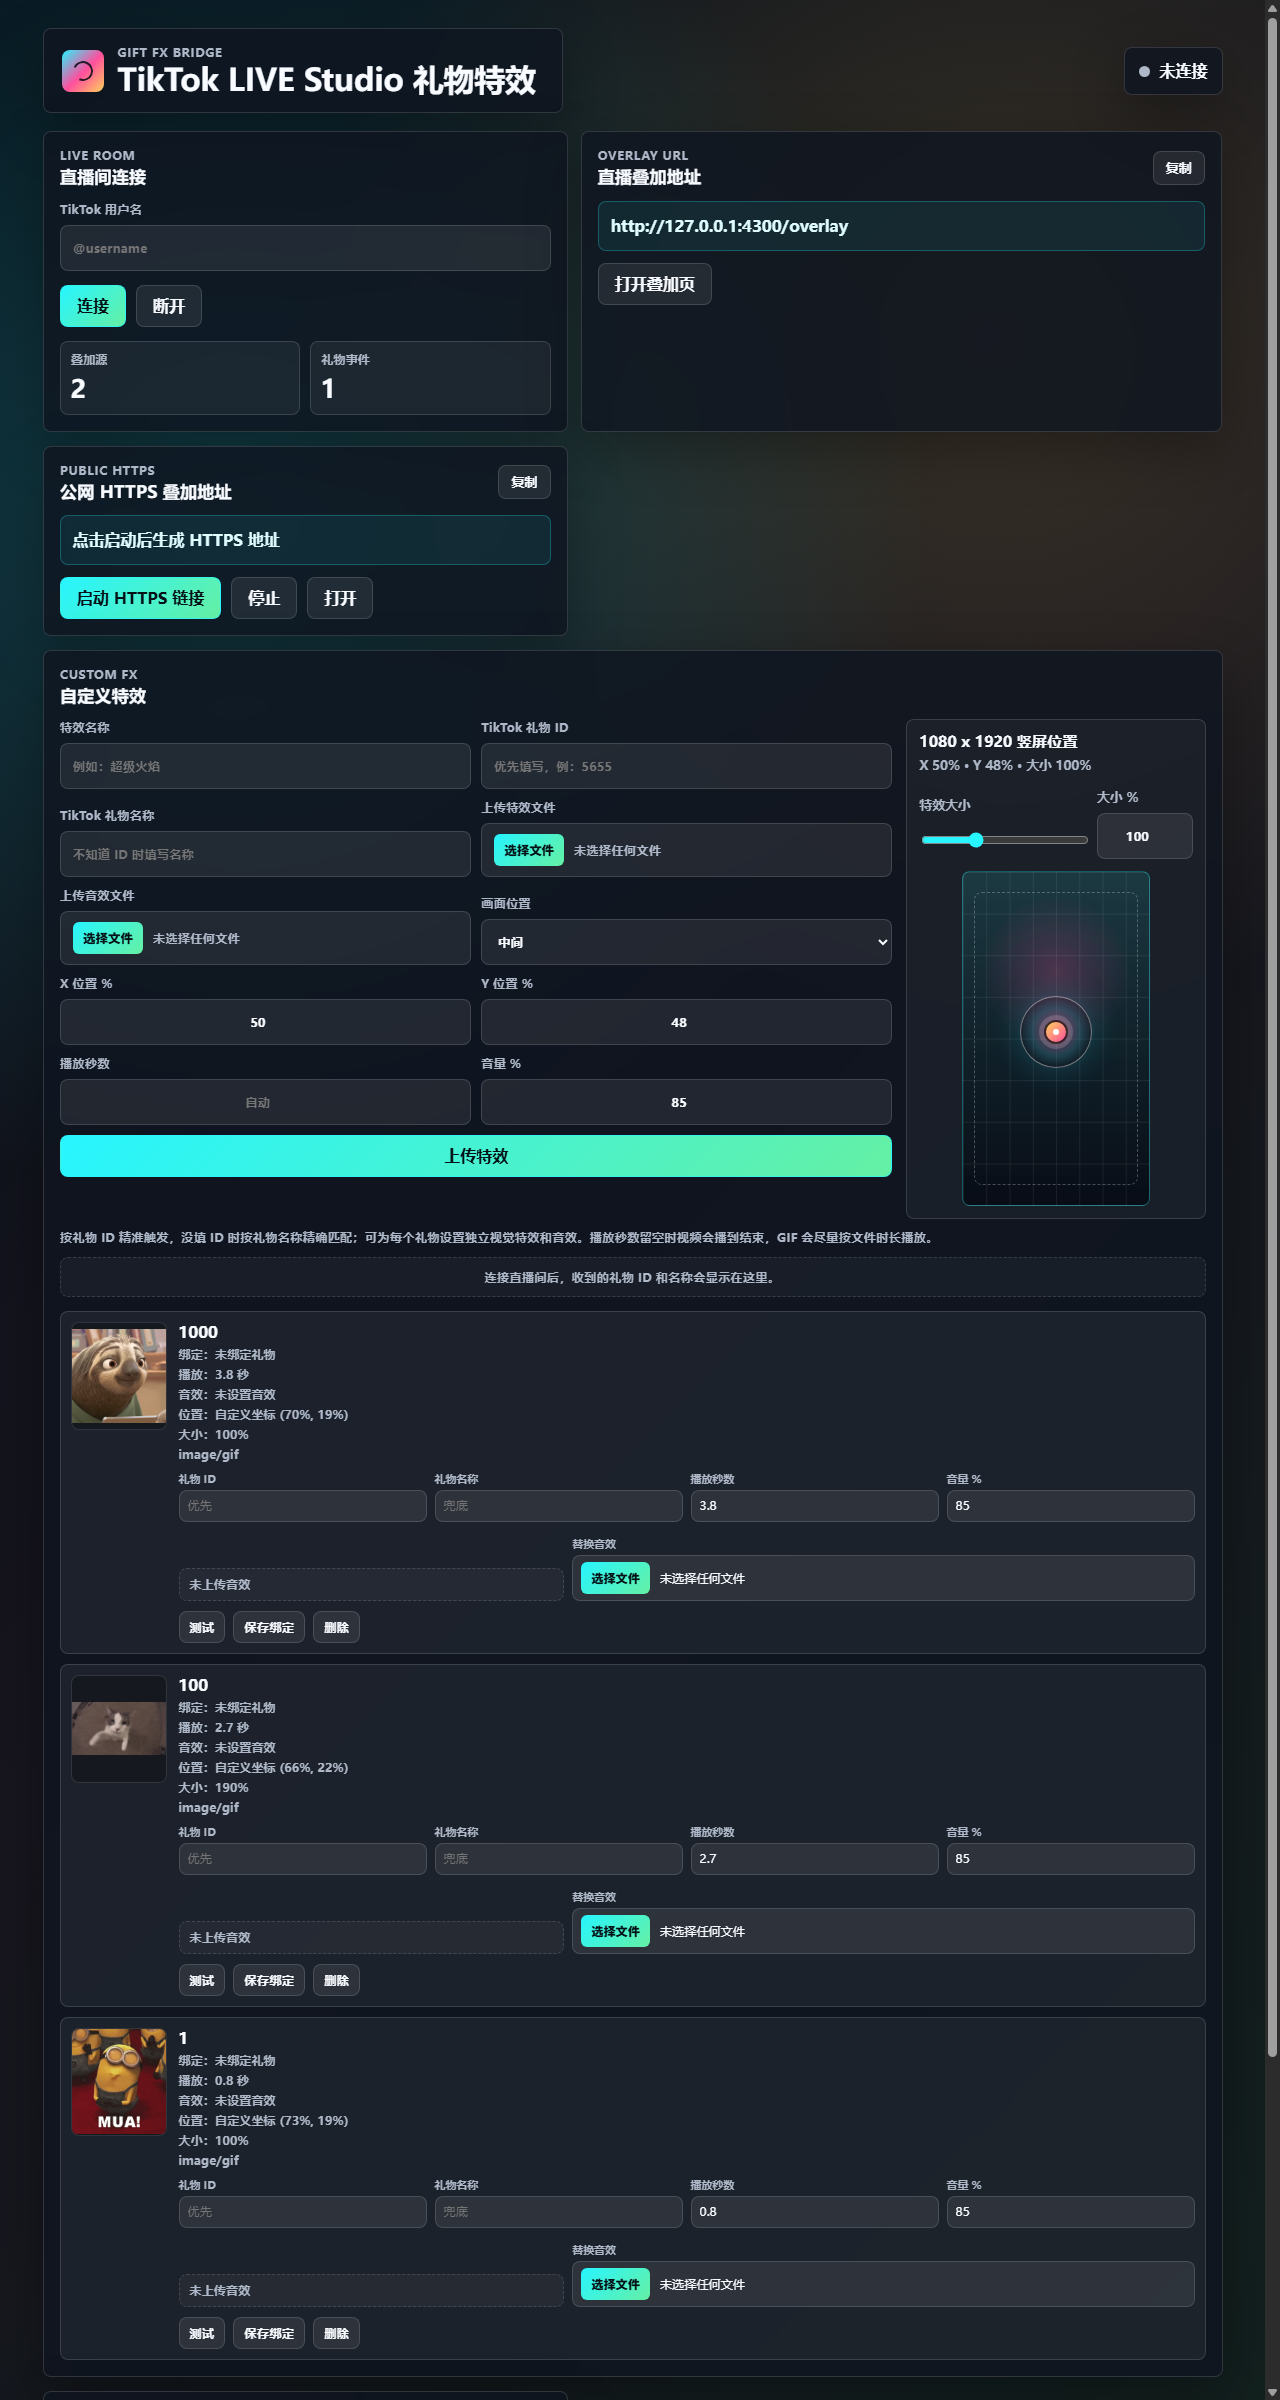Click 礼物 ID field for effect 1000

click(303, 1506)
